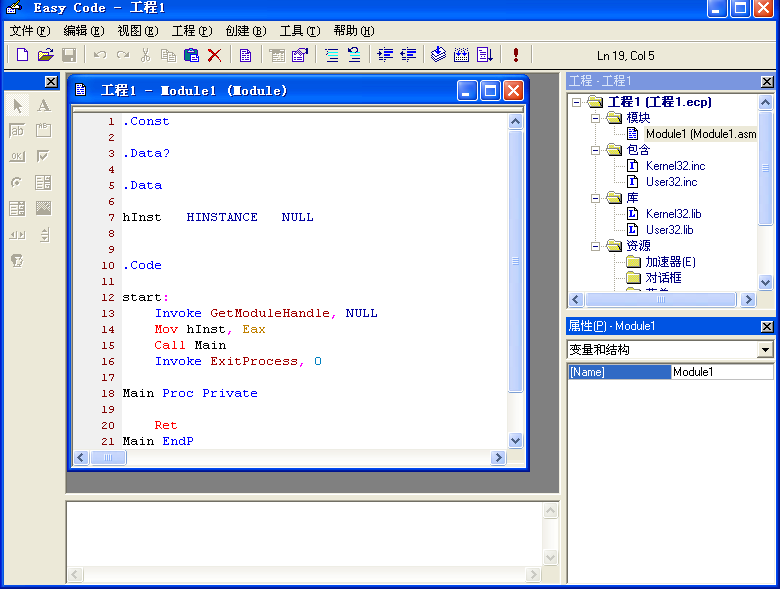Select the picture control in toolbox
780x589 pixels.
(x=43, y=208)
